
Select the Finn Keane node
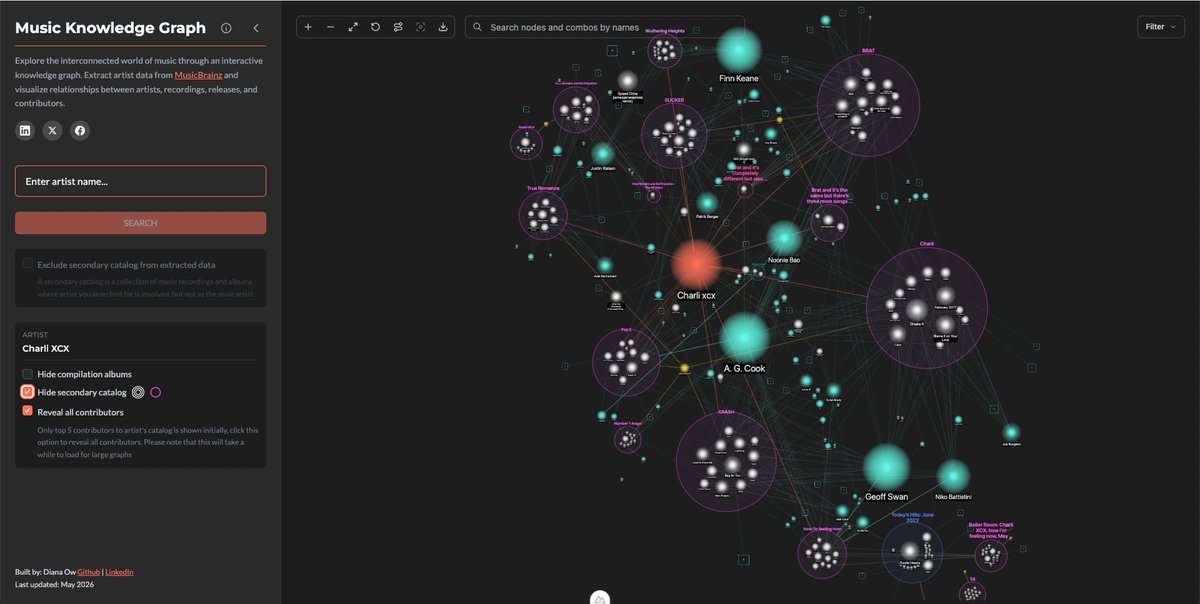pos(739,48)
